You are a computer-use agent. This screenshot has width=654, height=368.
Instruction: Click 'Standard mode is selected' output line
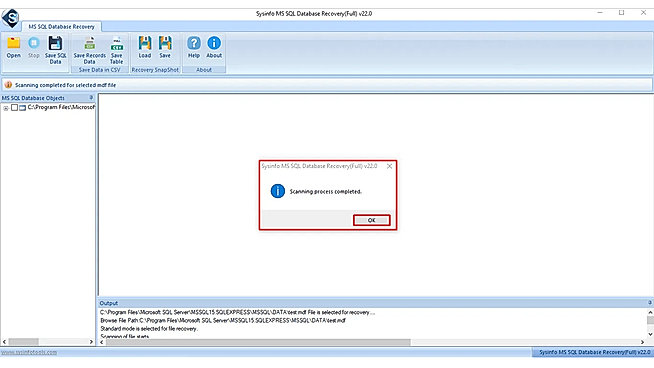(x=149, y=329)
